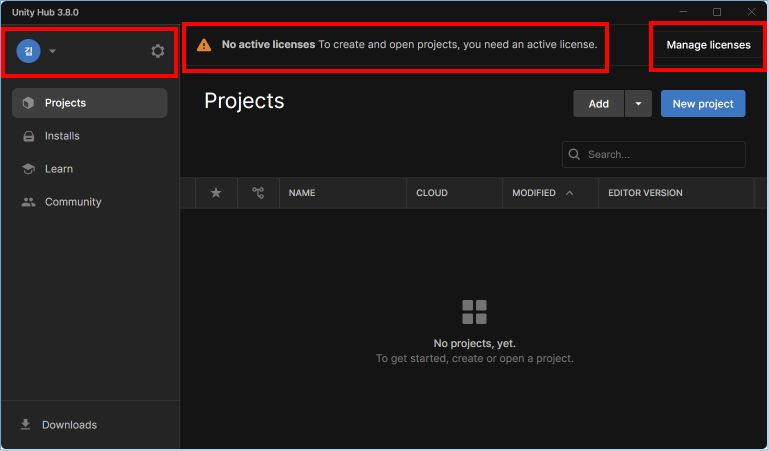Click the Learn graduation cap icon
This screenshot has height=451, width=769.
(28, 169)
